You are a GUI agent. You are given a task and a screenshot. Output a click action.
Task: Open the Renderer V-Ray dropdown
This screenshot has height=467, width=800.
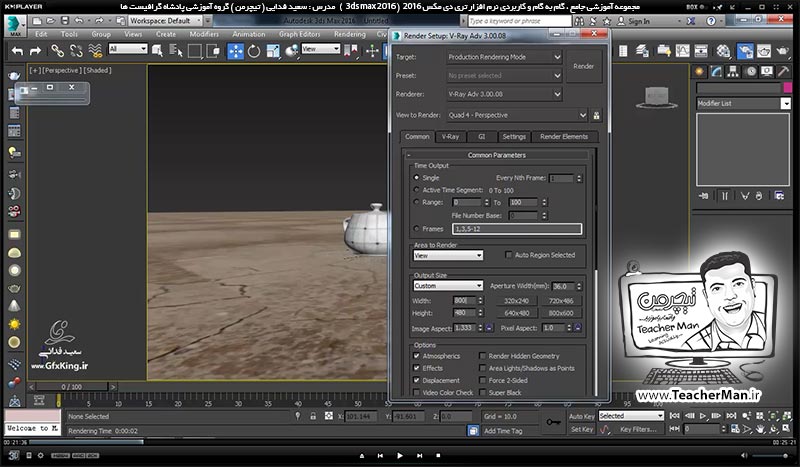coord(504,94)
